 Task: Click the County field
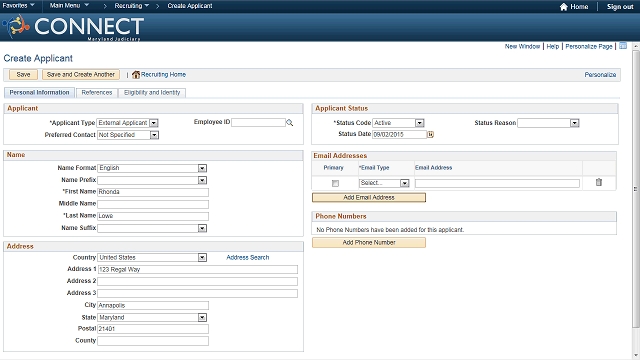[x=153, y=341]
